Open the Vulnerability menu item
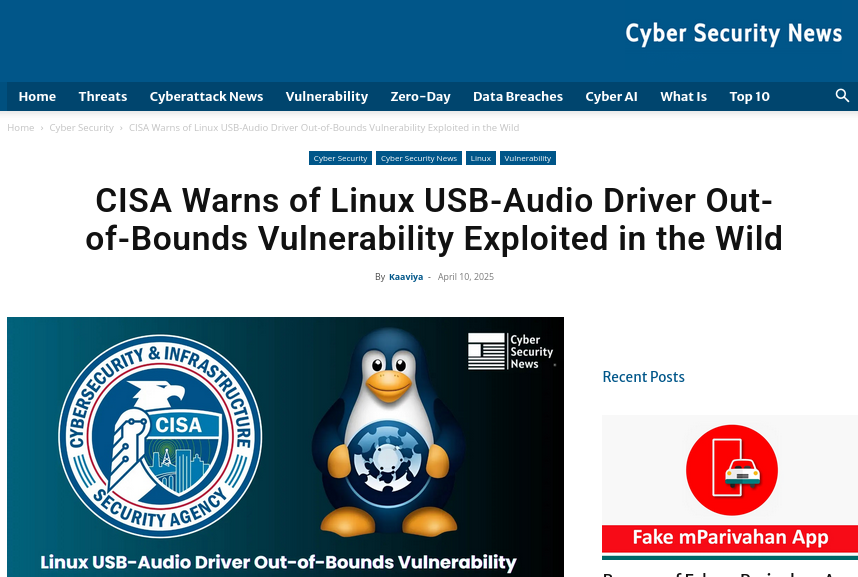 (327, 96)
